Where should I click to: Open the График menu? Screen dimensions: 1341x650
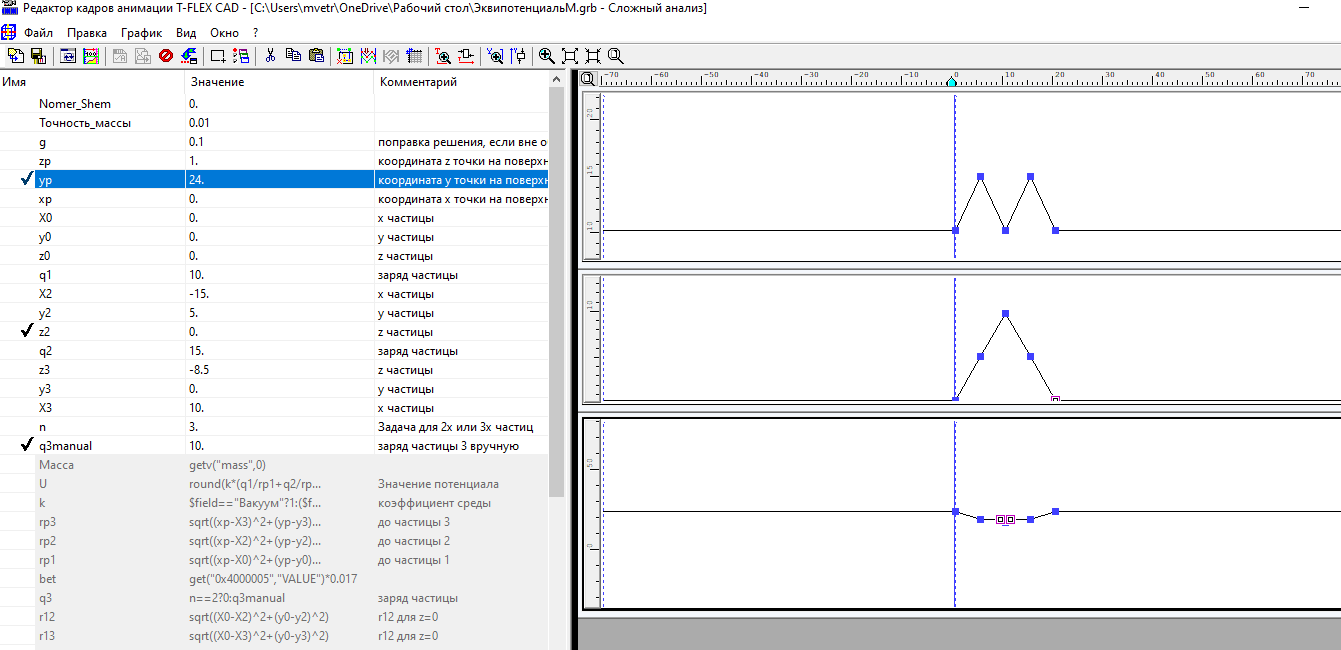coord(141,33)
